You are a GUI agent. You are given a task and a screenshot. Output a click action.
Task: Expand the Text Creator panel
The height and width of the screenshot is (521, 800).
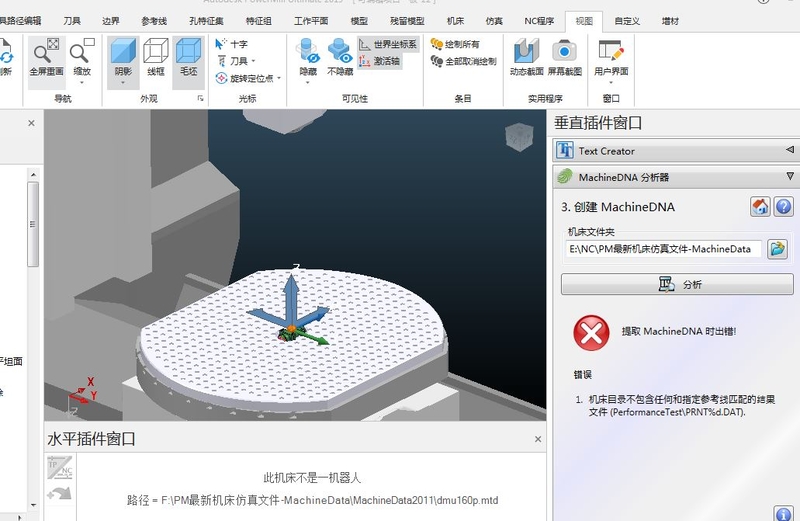click(790, 150)
